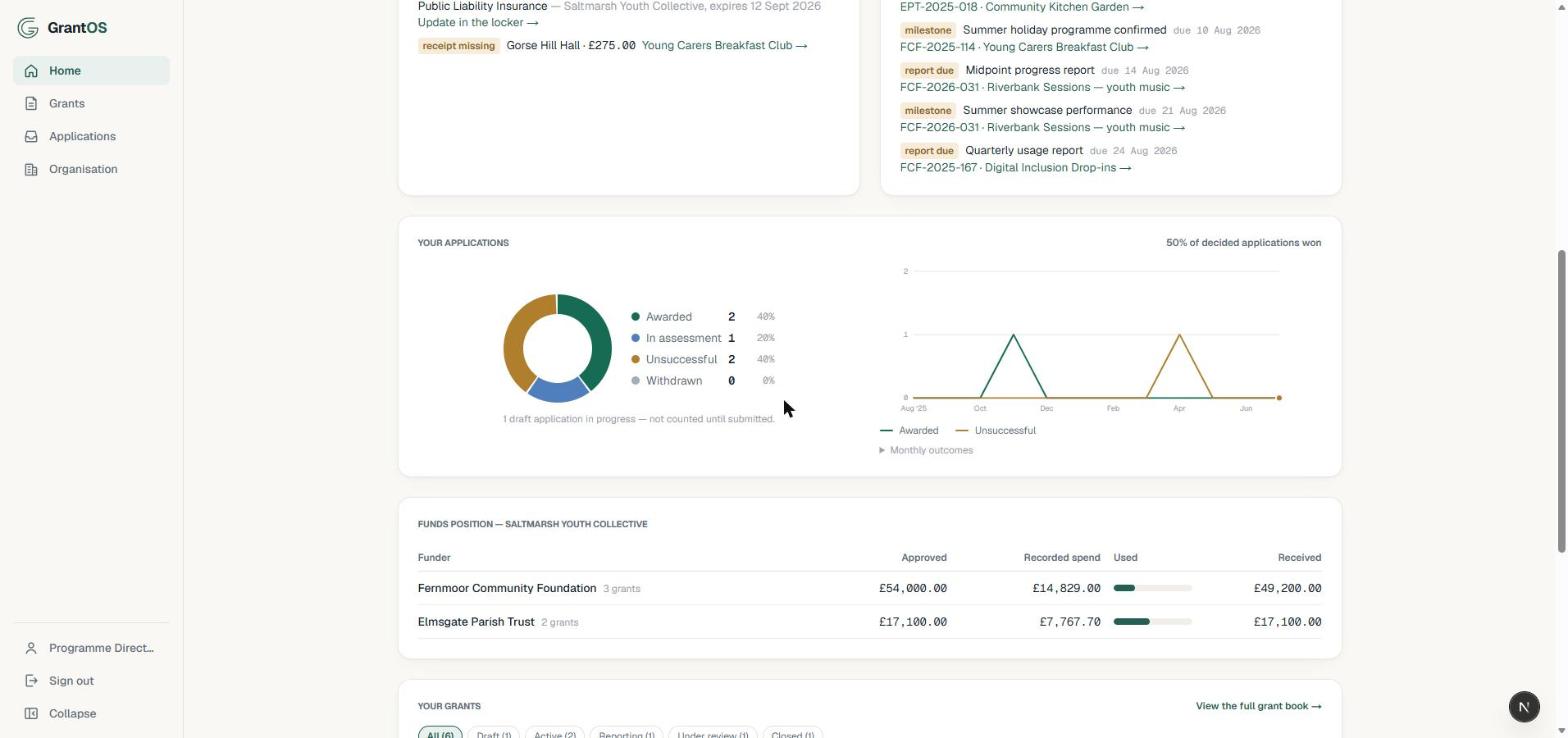The height and width of the screenshot is (738, 1568).
Task: Go to the Grants menu item
Action: coord(92,104)
